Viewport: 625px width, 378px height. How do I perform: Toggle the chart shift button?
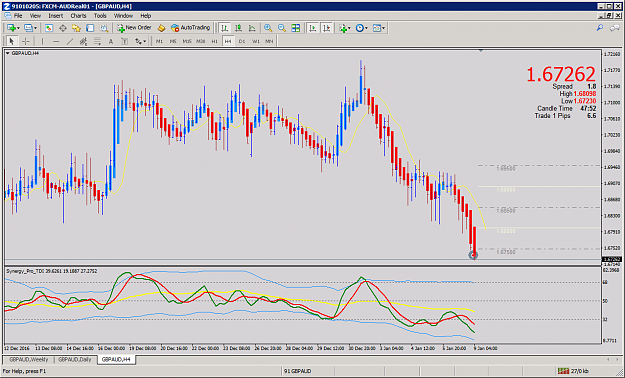coord(326,28)
